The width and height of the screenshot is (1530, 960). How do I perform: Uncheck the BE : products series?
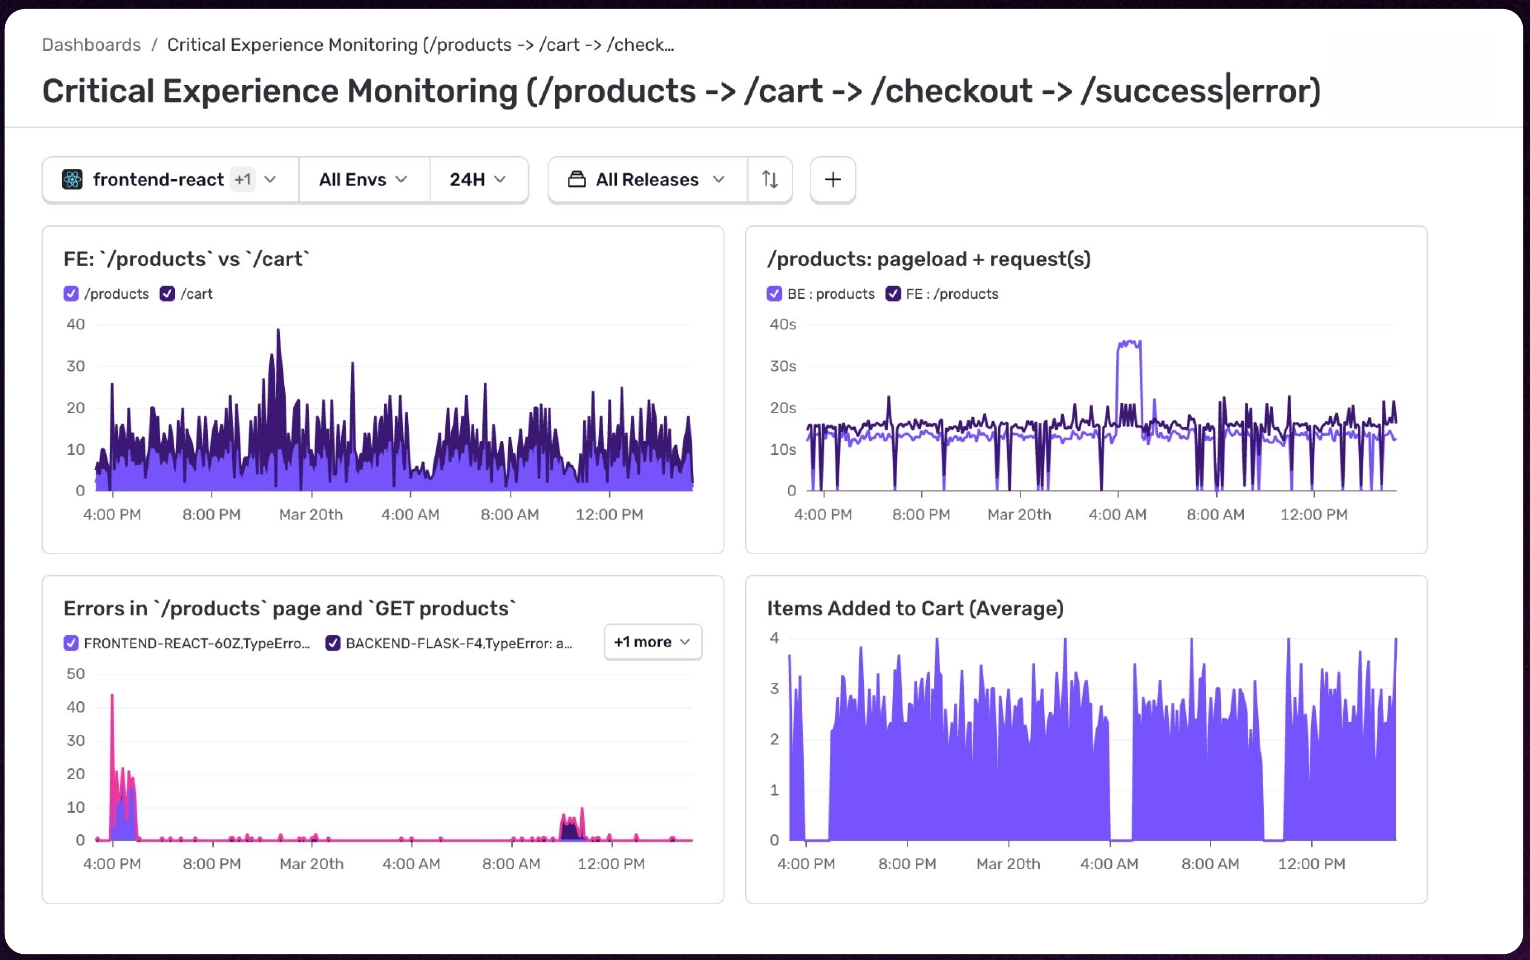tap(774, 294)
